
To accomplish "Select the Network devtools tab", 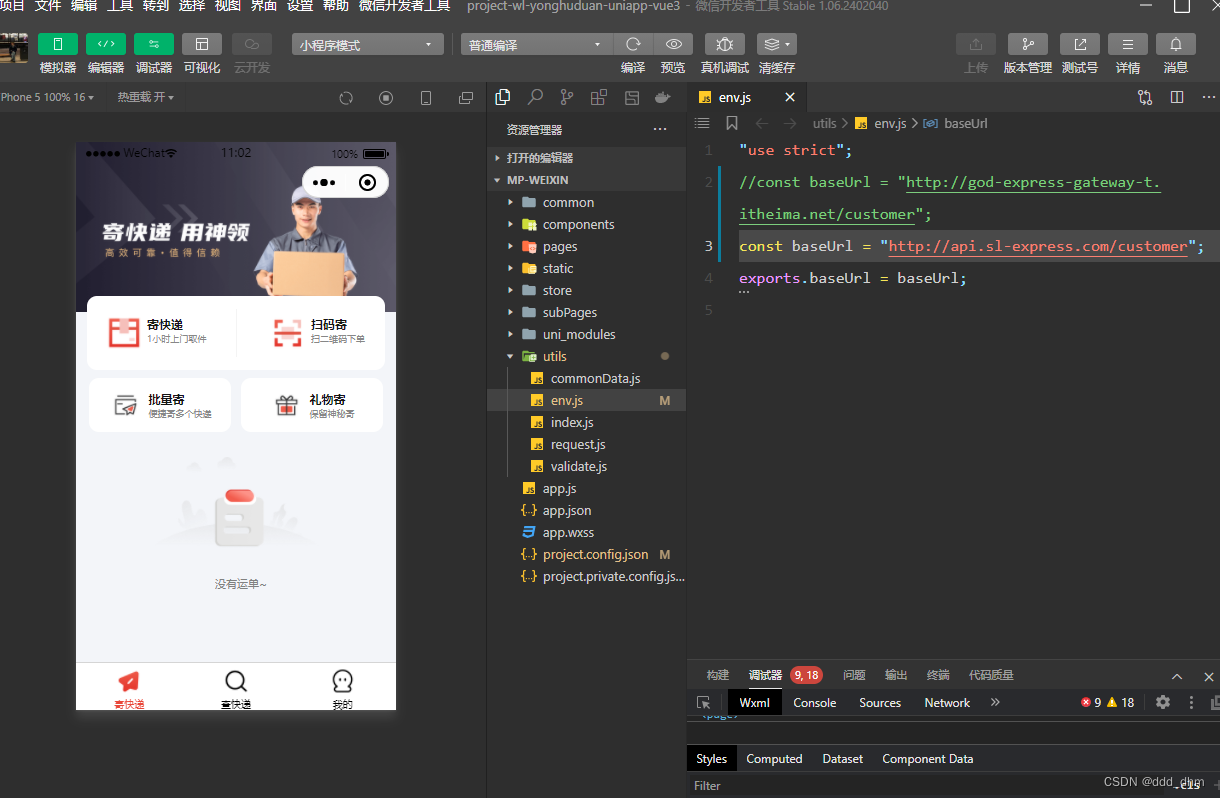I will point(947,703).
